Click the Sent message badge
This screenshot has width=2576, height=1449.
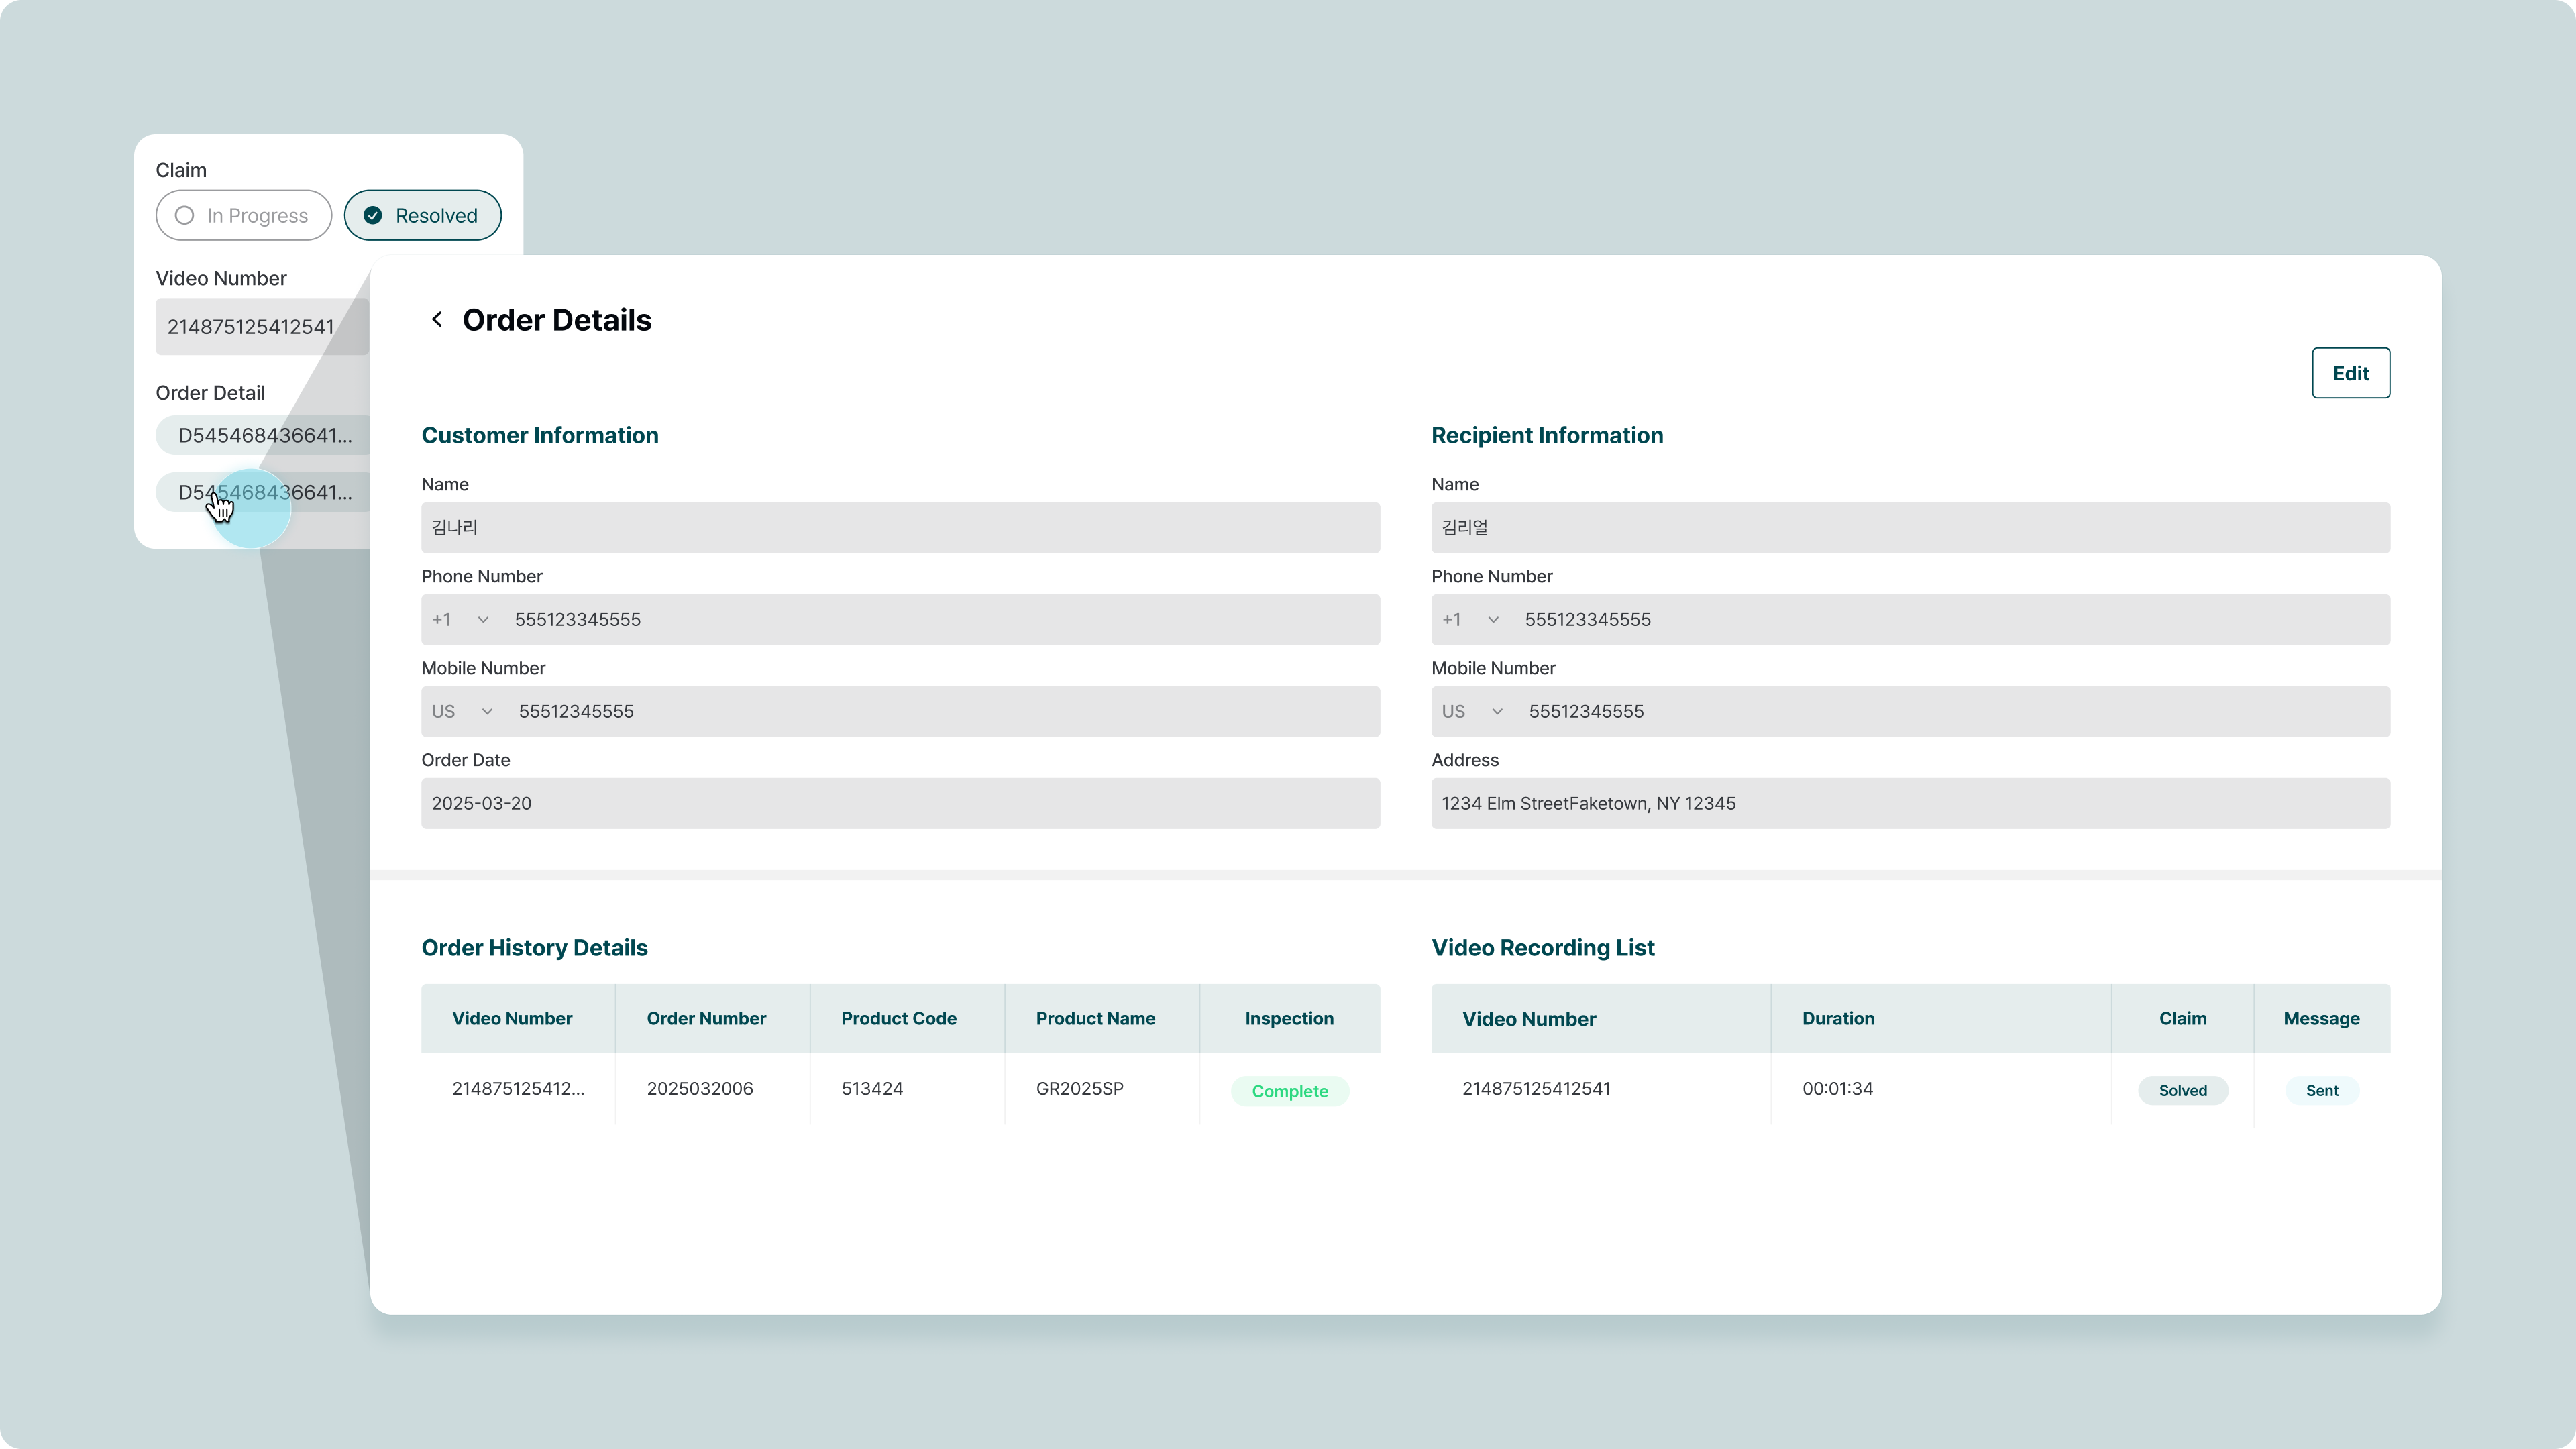[2321, 1091]
